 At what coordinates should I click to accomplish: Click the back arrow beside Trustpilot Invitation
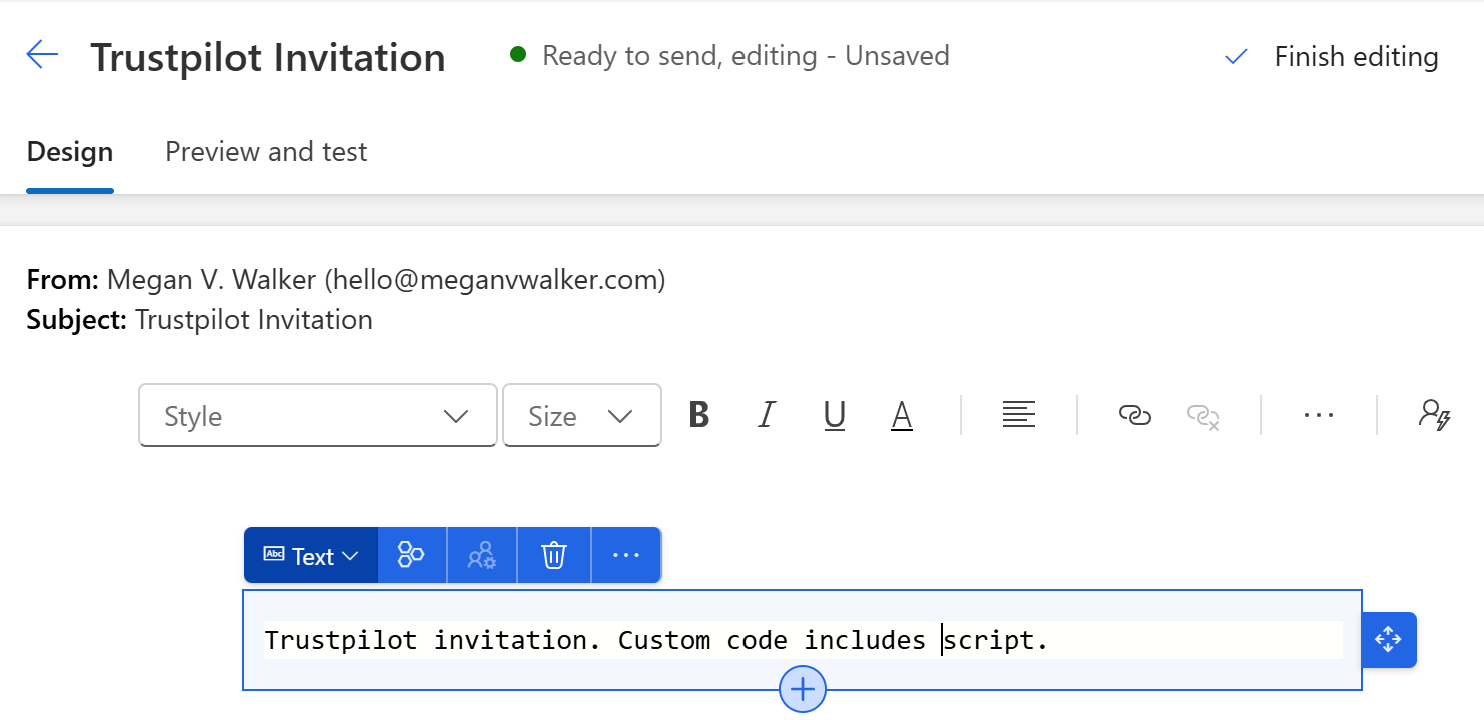[x=42, y=56]
